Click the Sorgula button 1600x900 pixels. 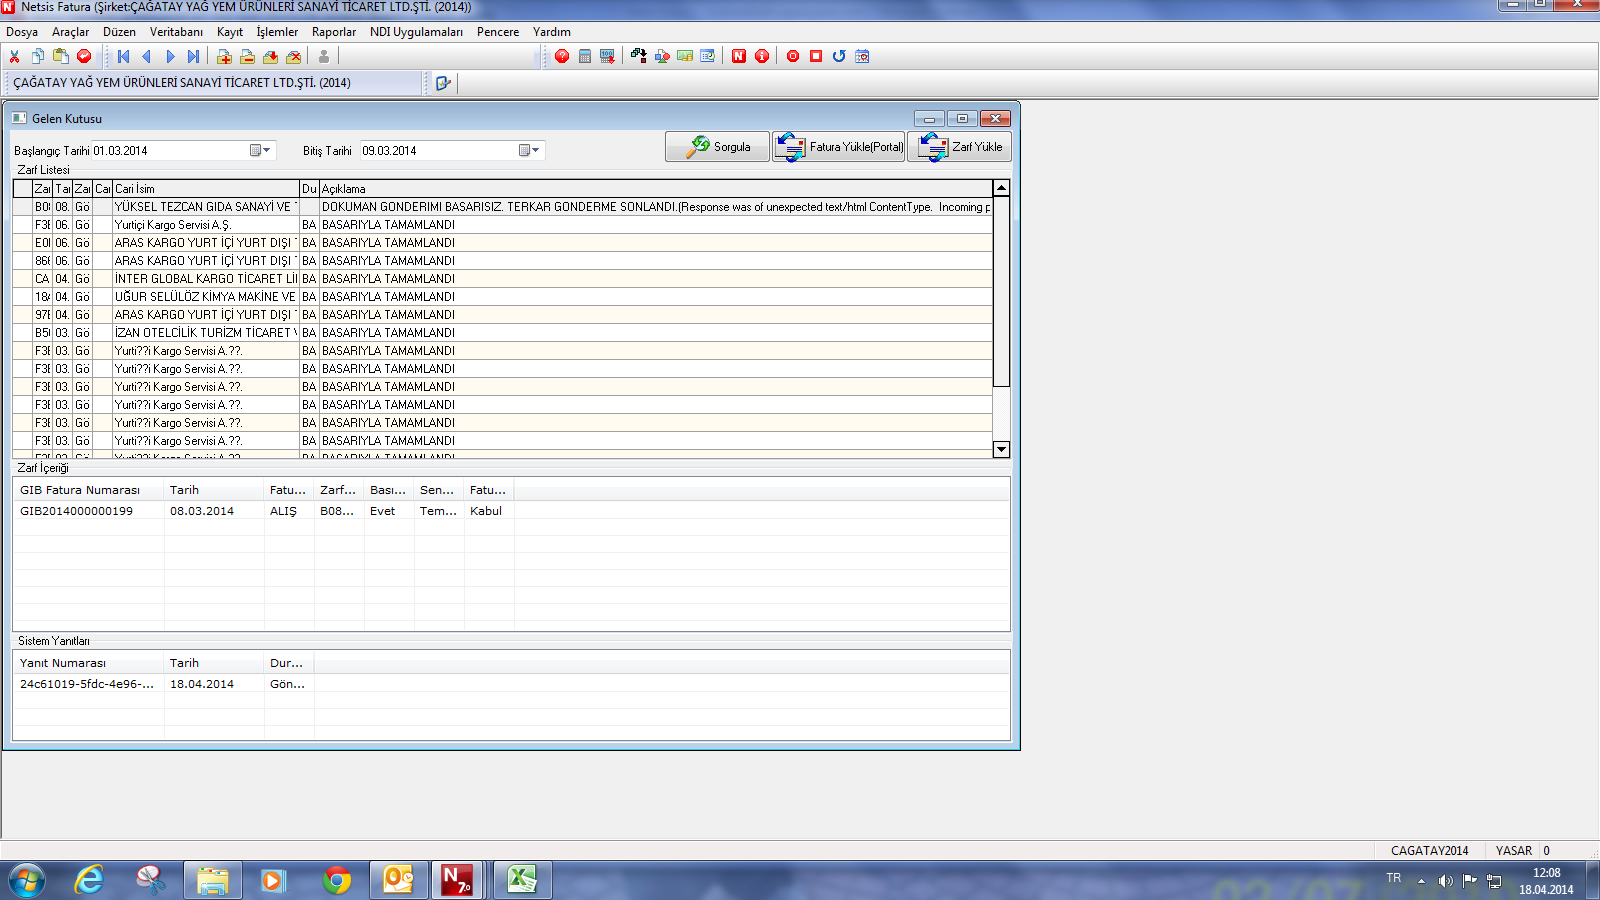click(x=717, y=147)
